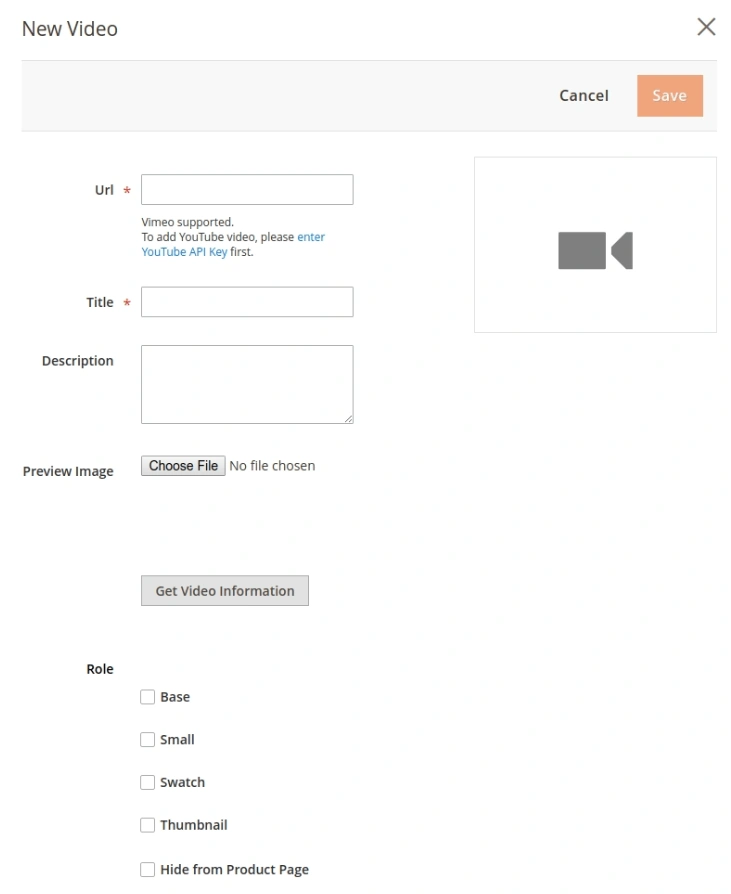This screenshot has height=894, width=731.
Task: Click the Choose File button
Action: coord(183,465)
